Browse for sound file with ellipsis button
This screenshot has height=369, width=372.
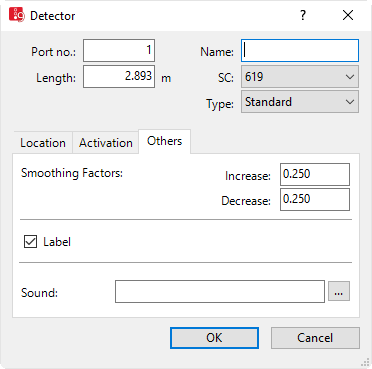[339, 291]
